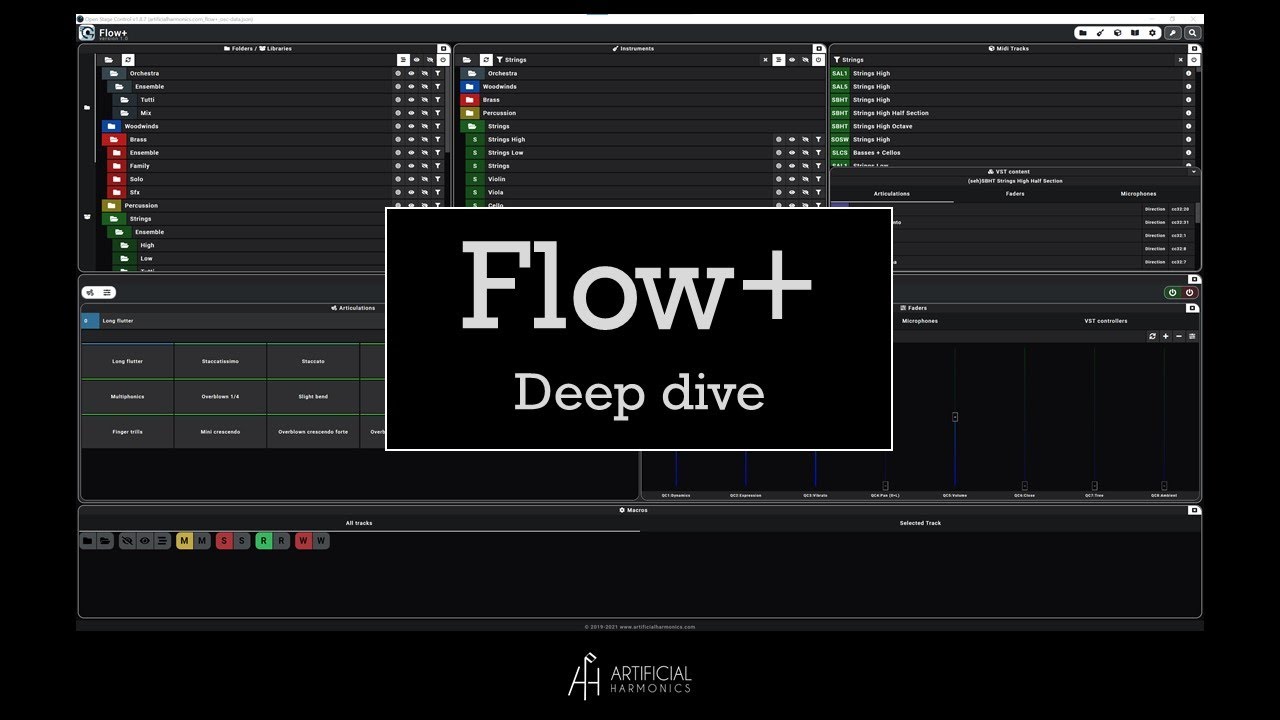Adjust the QC6:Close fader
The width and height of the screenshot is (1280, 720).
tap(1024, 485)
